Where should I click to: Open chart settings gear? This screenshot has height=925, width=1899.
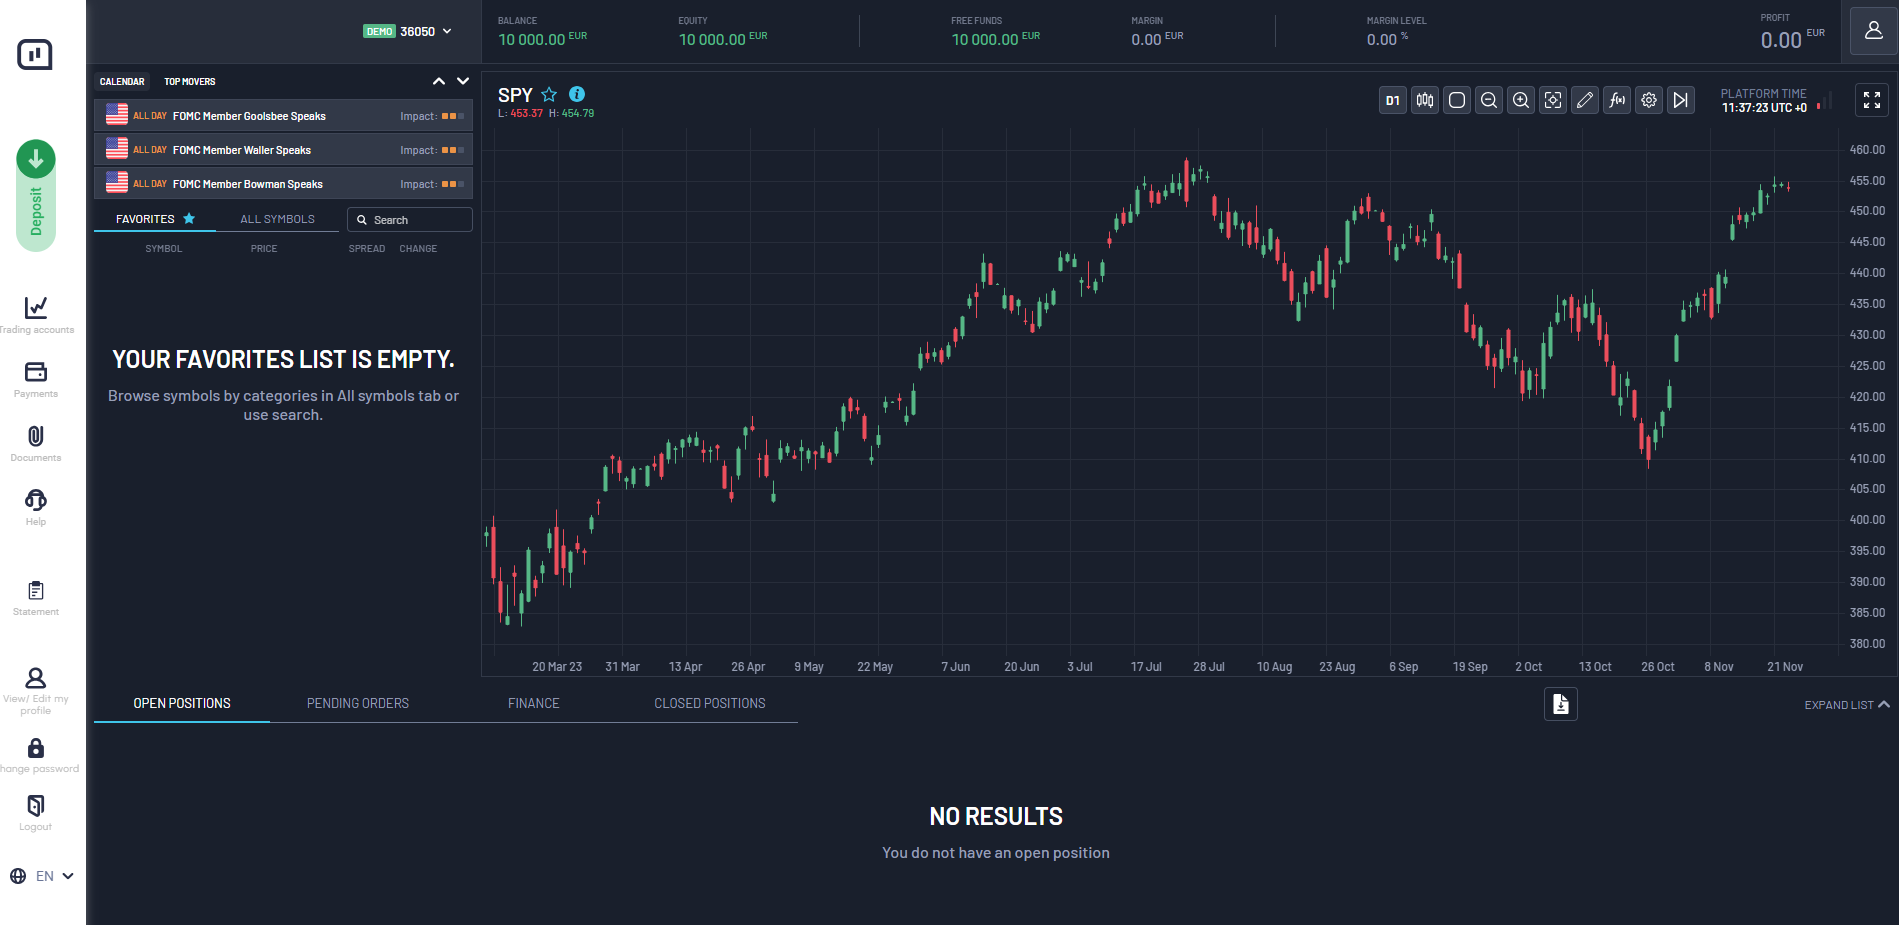1649,100
